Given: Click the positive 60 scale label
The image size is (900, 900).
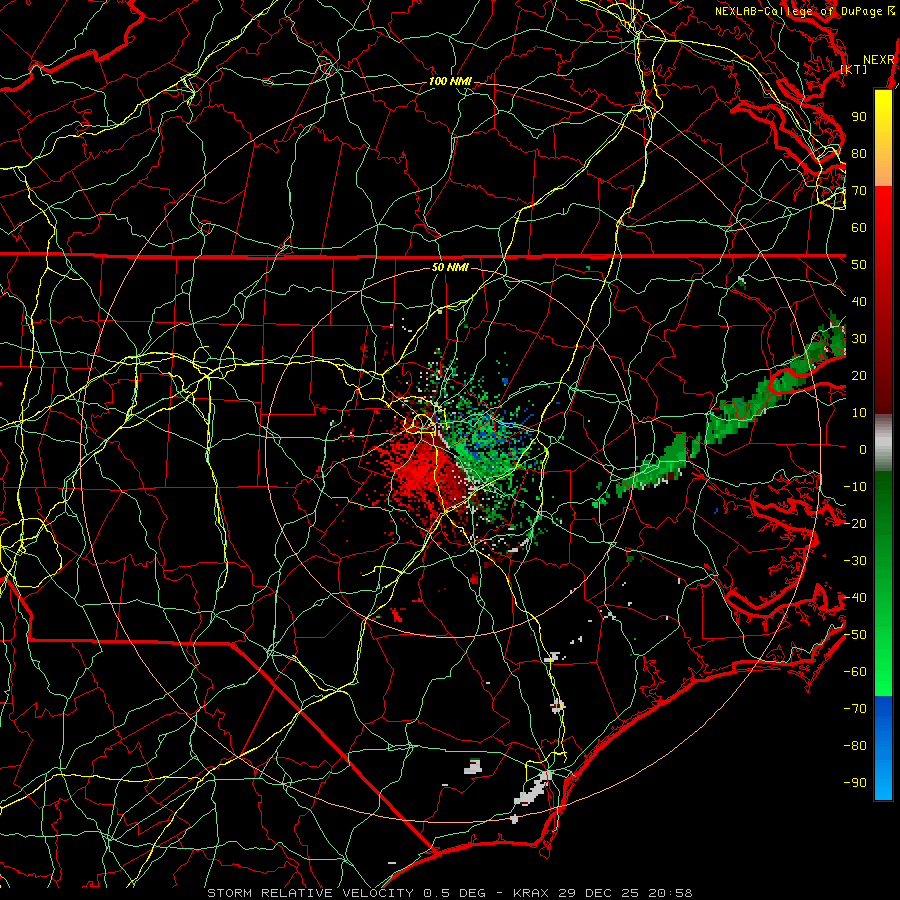Looking at the screenshot, I should (859, 227).
